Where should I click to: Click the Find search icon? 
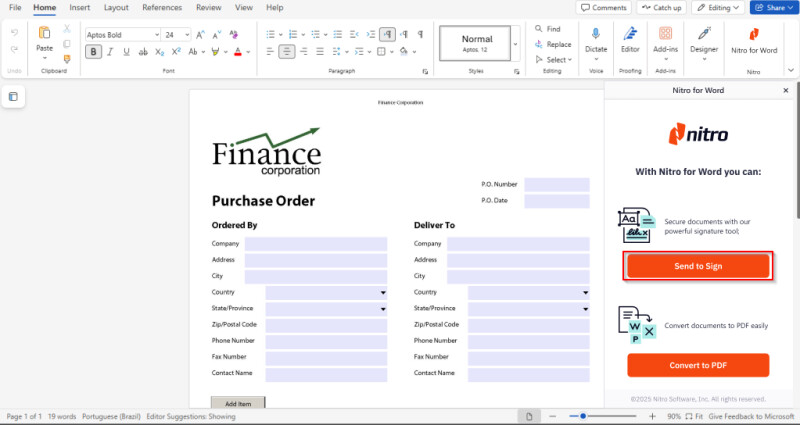(x=538, y=29)
